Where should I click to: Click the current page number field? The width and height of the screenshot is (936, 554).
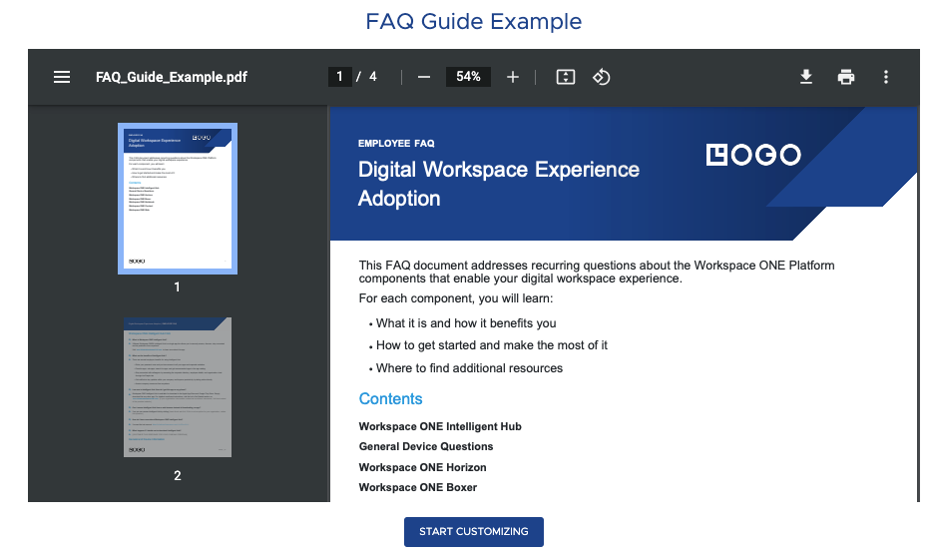pyautogui.click(x=340, y=76)
